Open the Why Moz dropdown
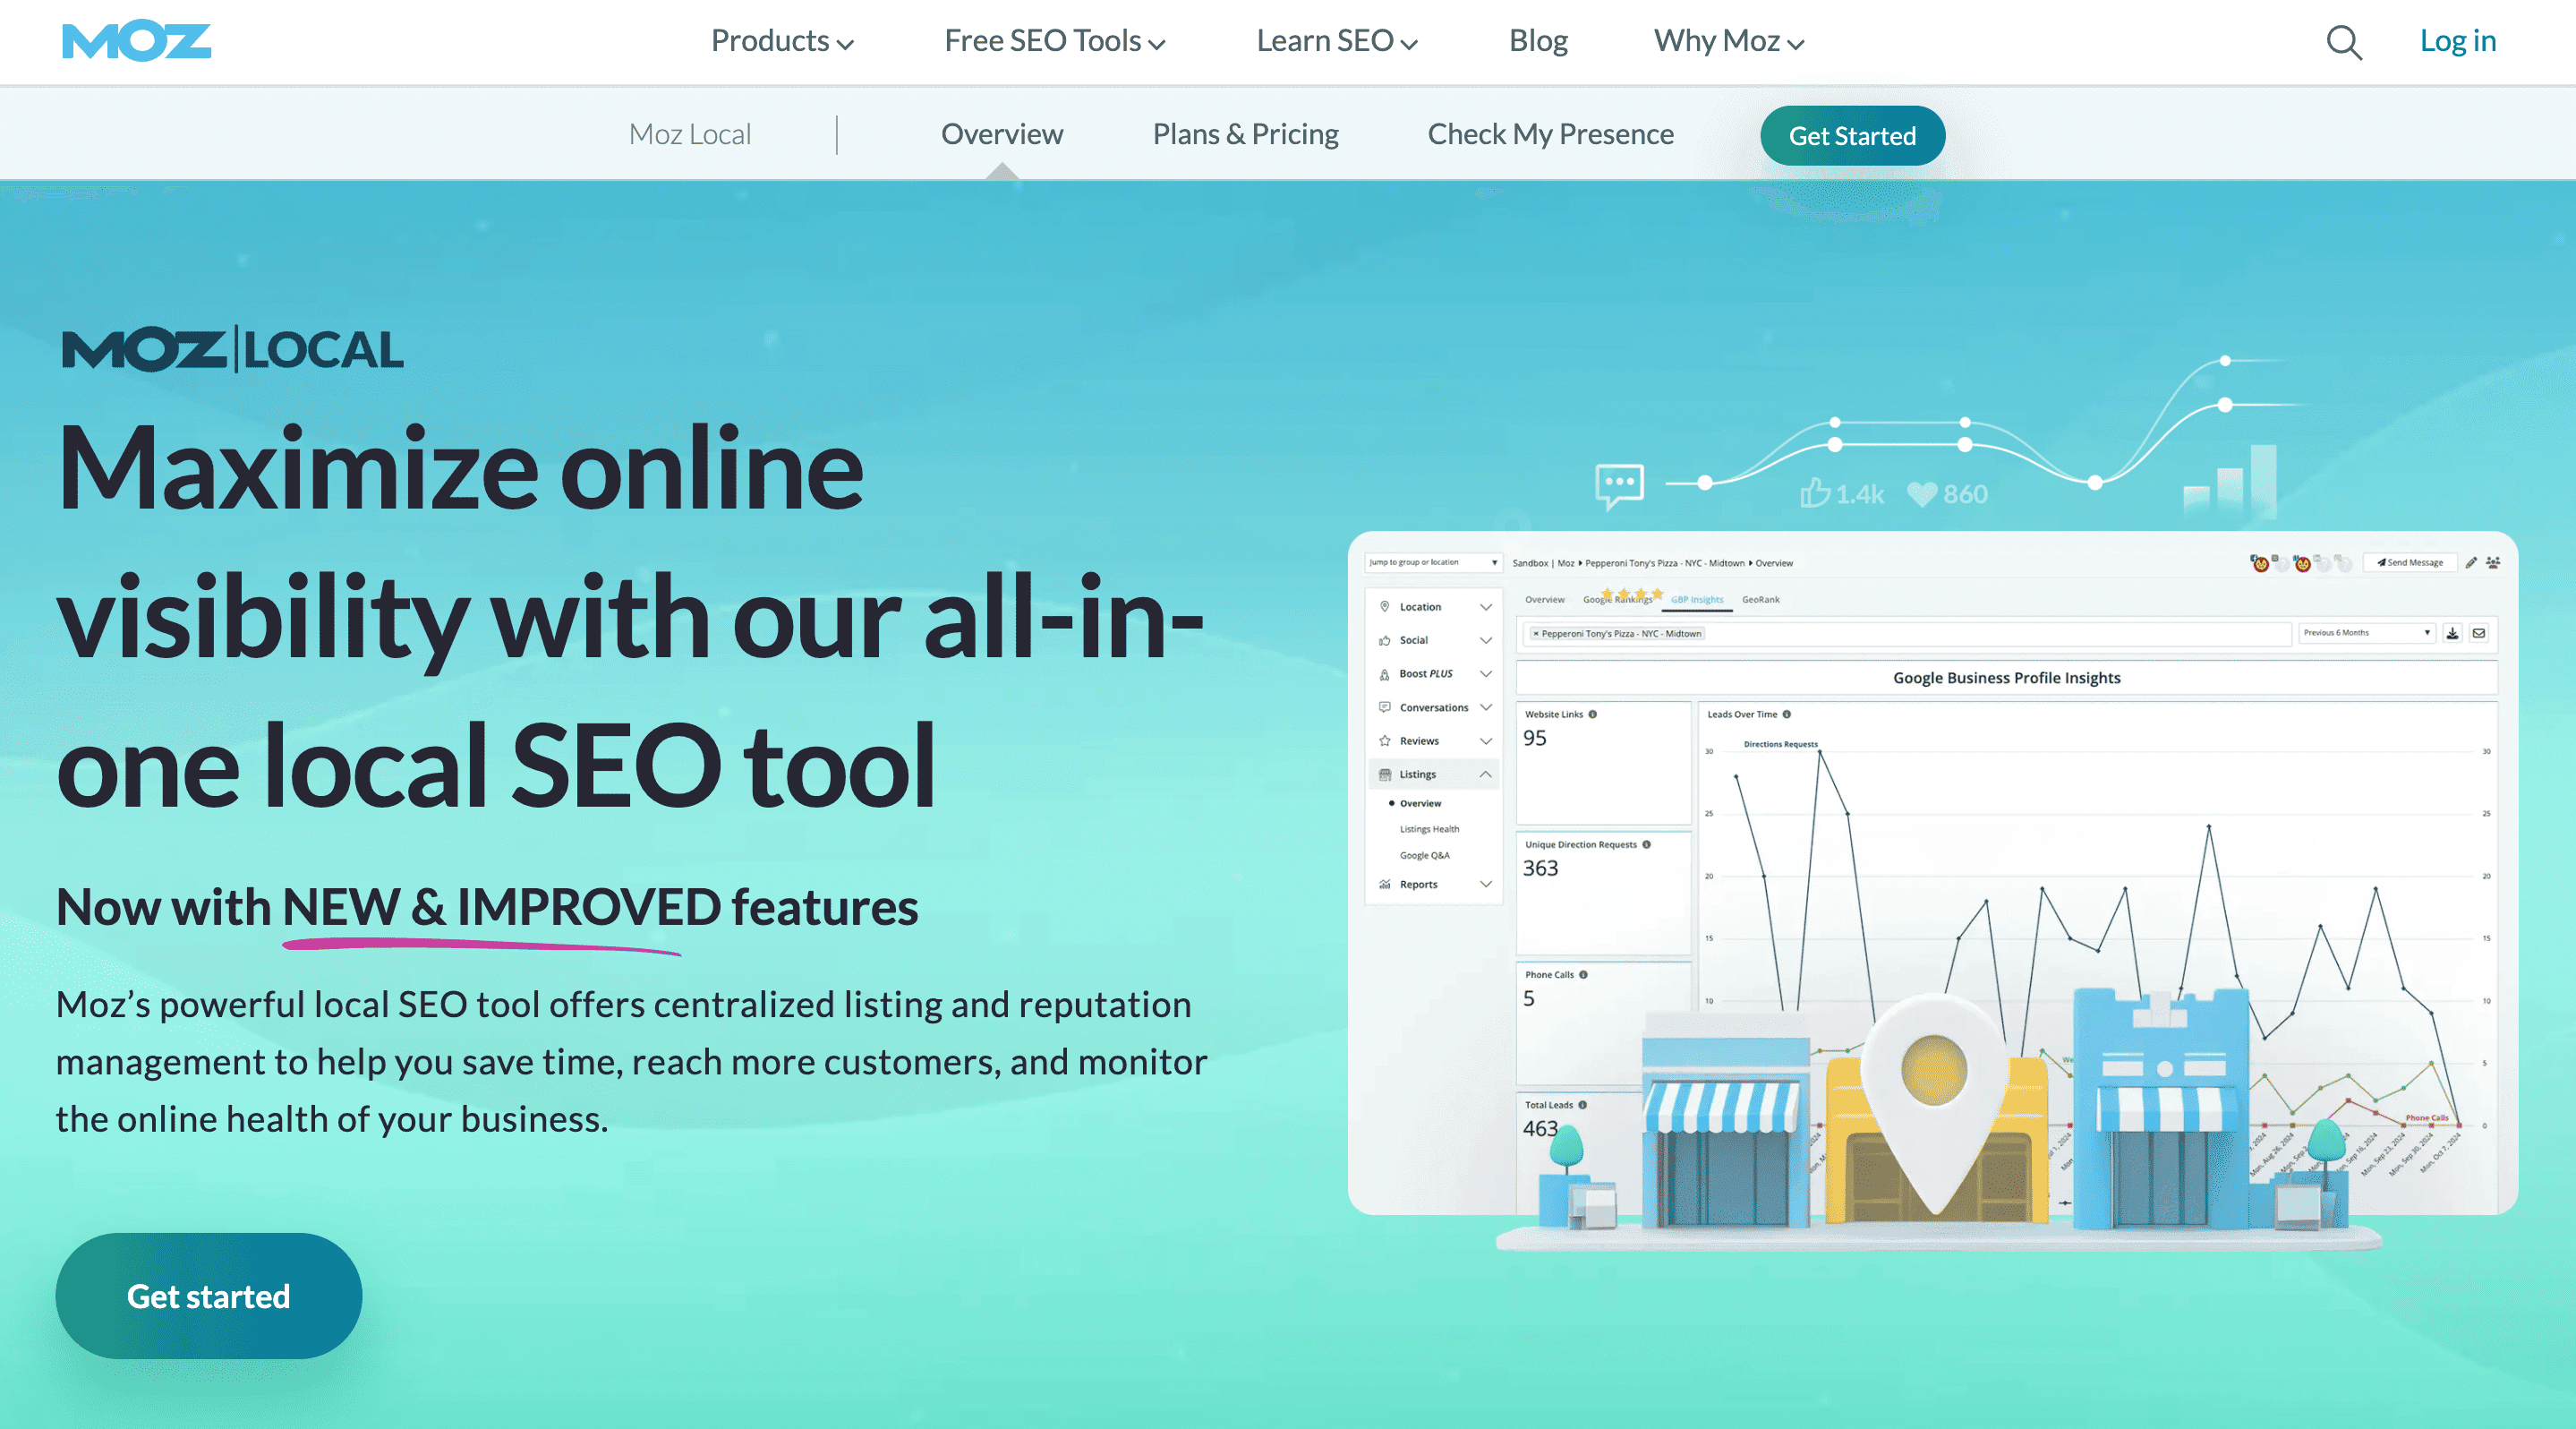The image size is (2576, 1429). (x=1728, y=41)
